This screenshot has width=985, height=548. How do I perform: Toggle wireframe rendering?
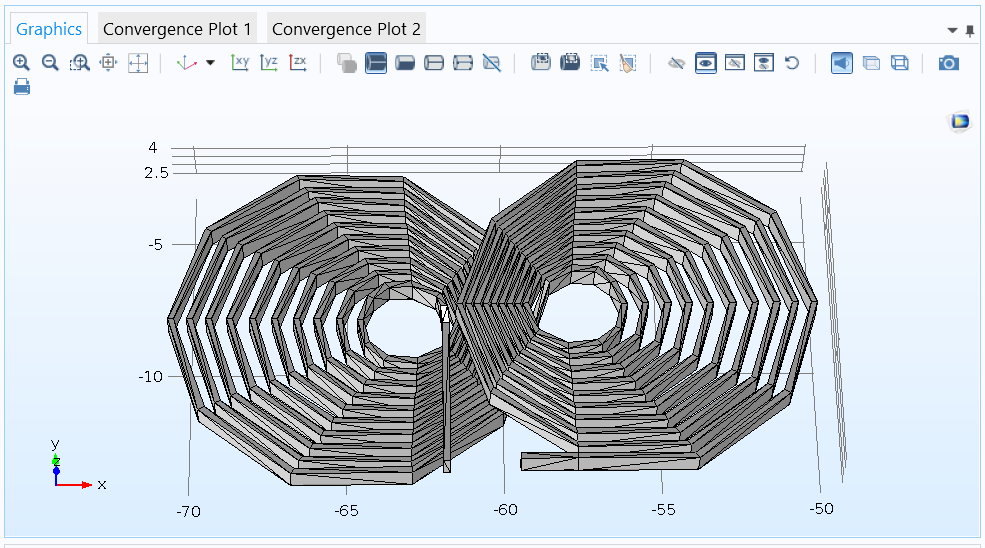coord(900,63)
